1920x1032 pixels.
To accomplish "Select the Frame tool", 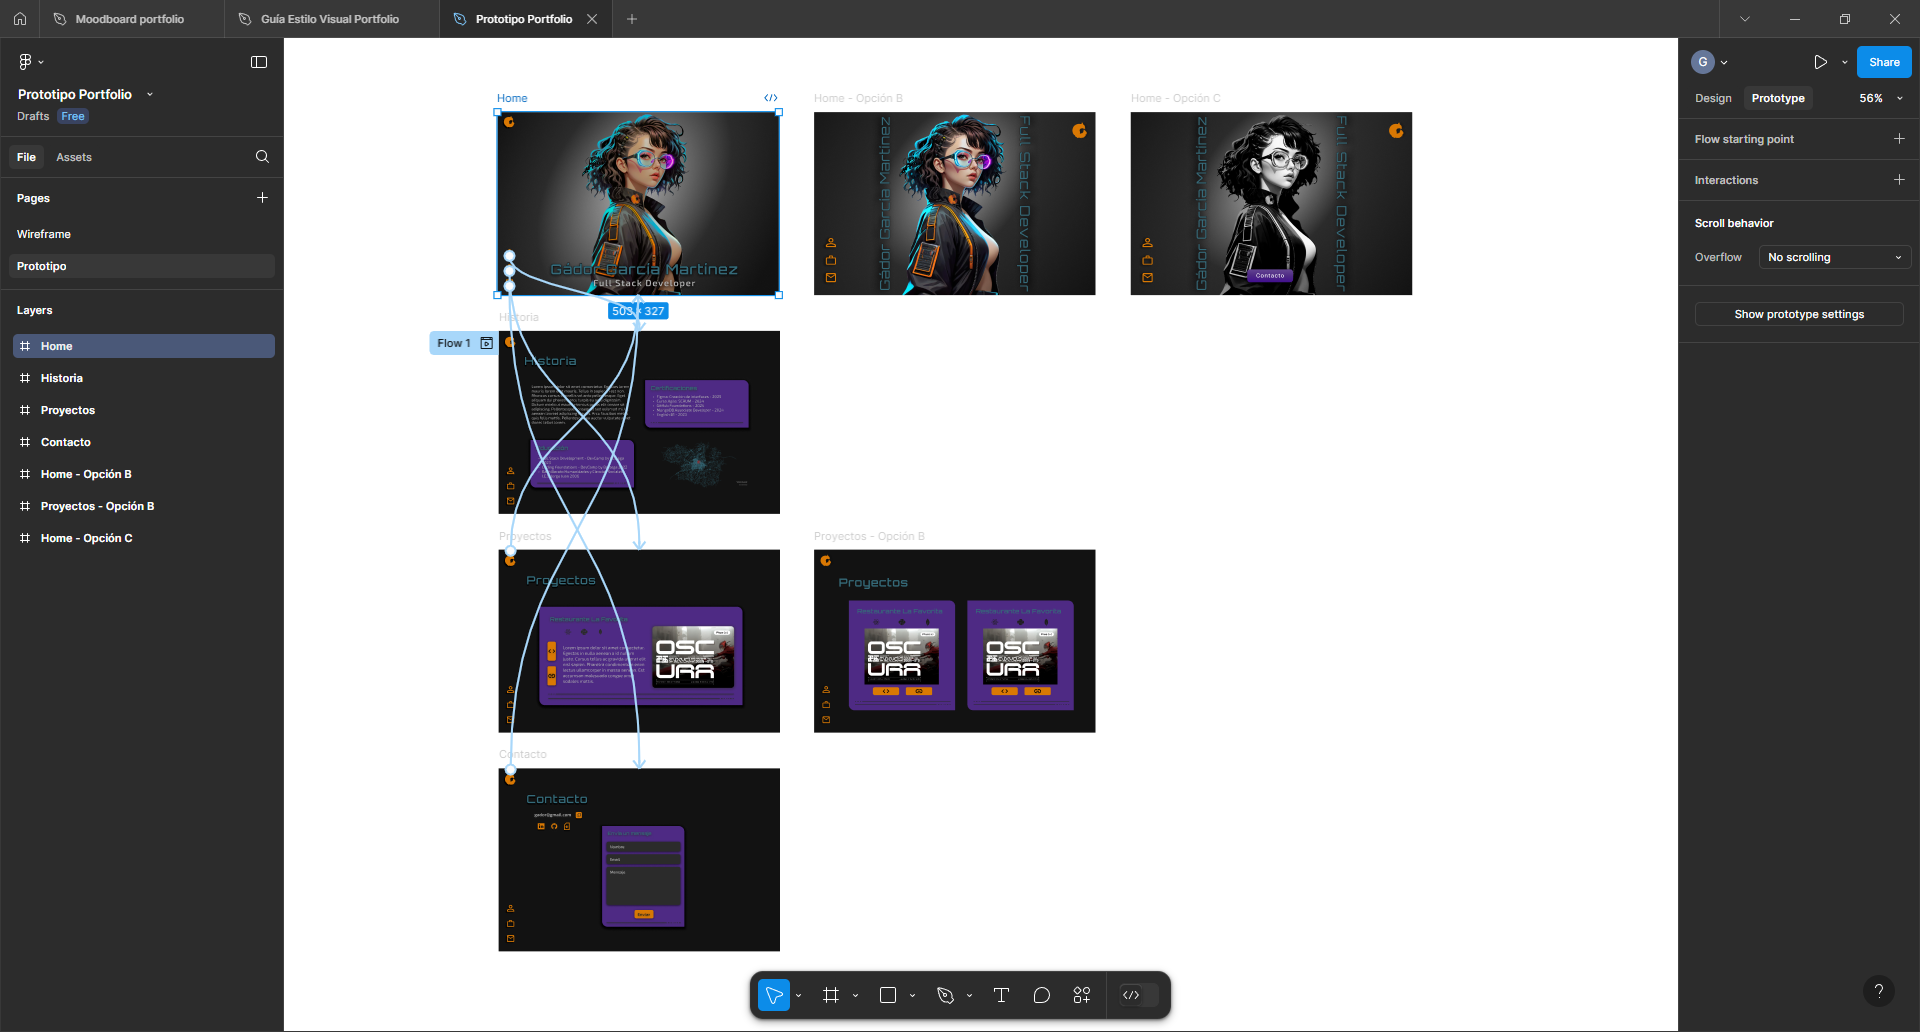I will 831,995.
